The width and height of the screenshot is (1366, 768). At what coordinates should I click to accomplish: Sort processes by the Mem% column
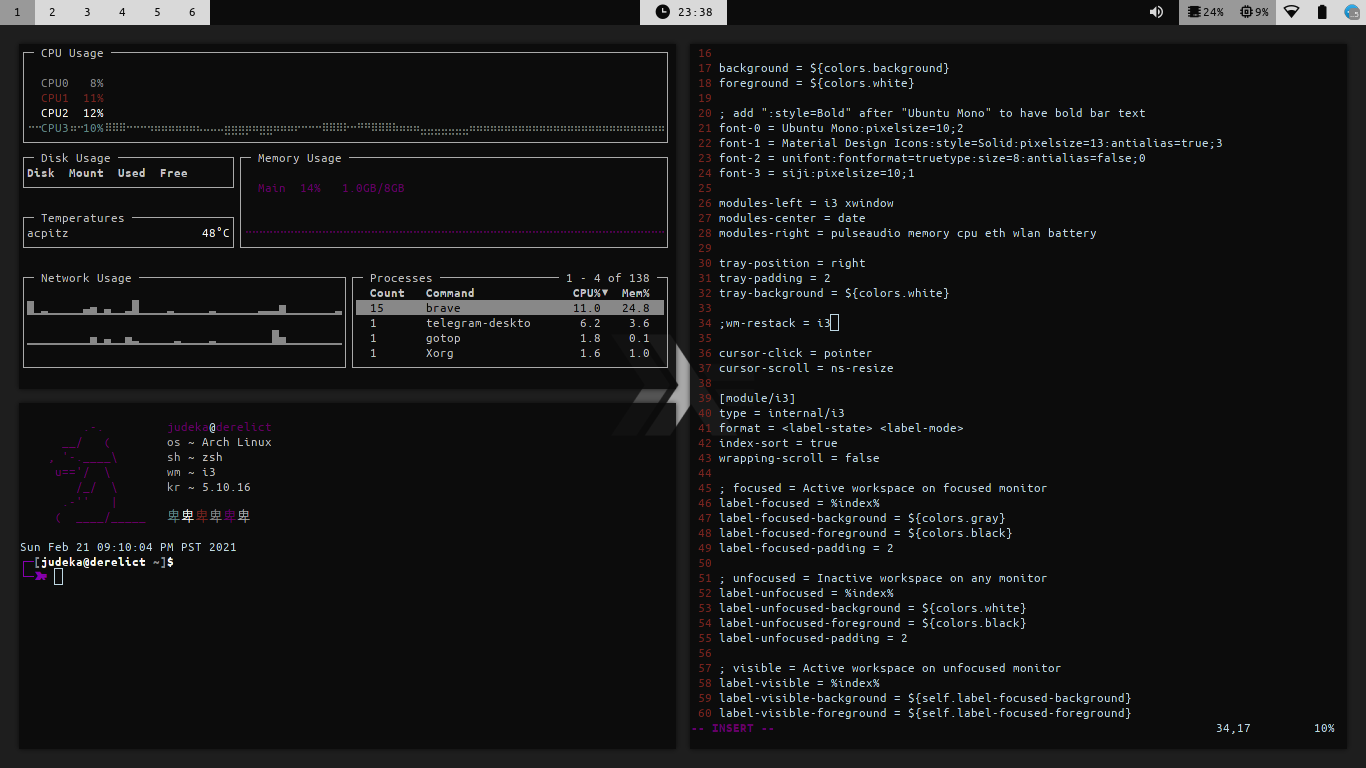tap(636, 293)
